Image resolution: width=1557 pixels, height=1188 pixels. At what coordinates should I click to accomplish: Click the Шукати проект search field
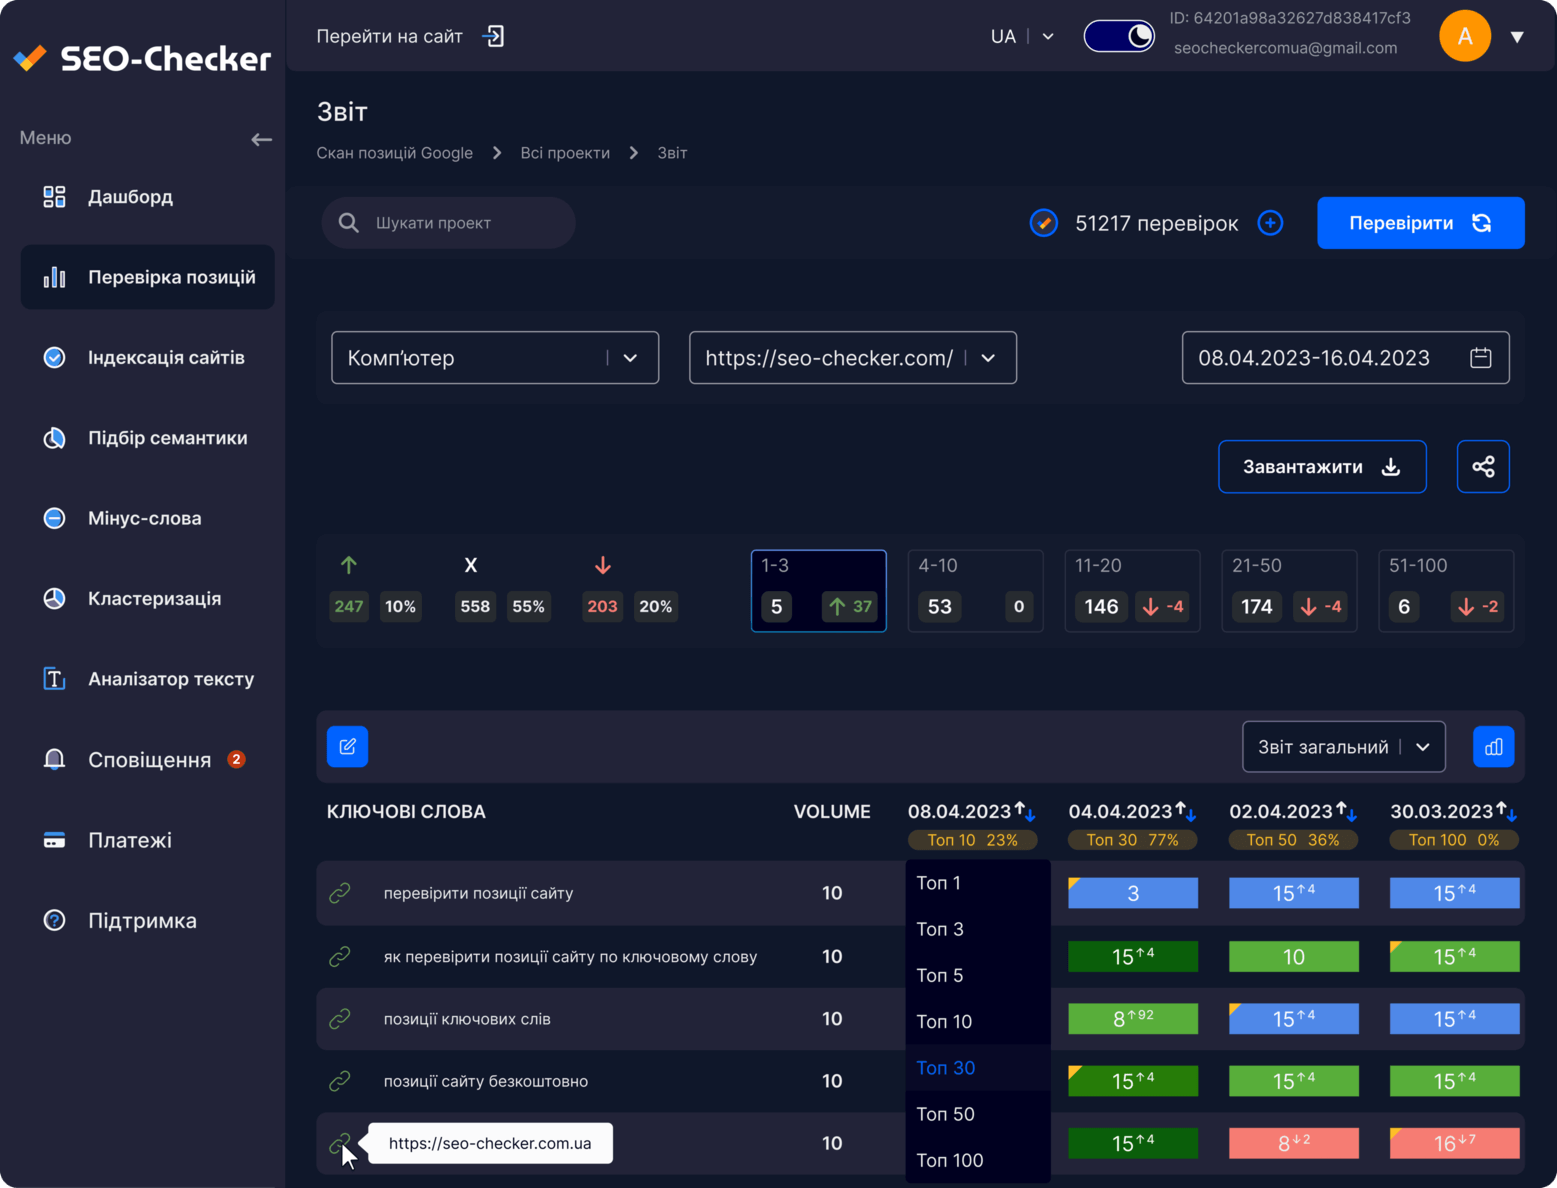448,223
